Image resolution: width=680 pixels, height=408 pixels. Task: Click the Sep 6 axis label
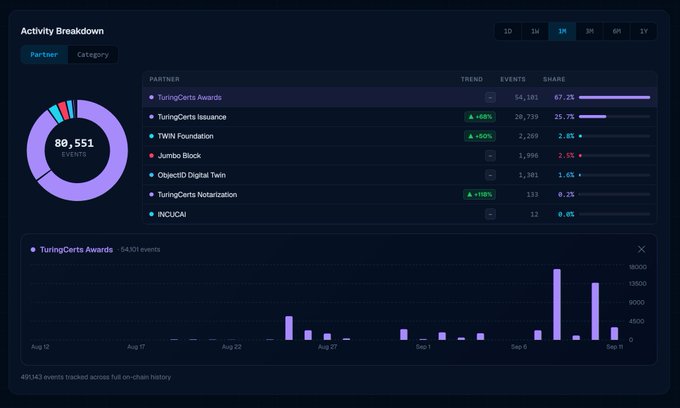click(519, 347)
